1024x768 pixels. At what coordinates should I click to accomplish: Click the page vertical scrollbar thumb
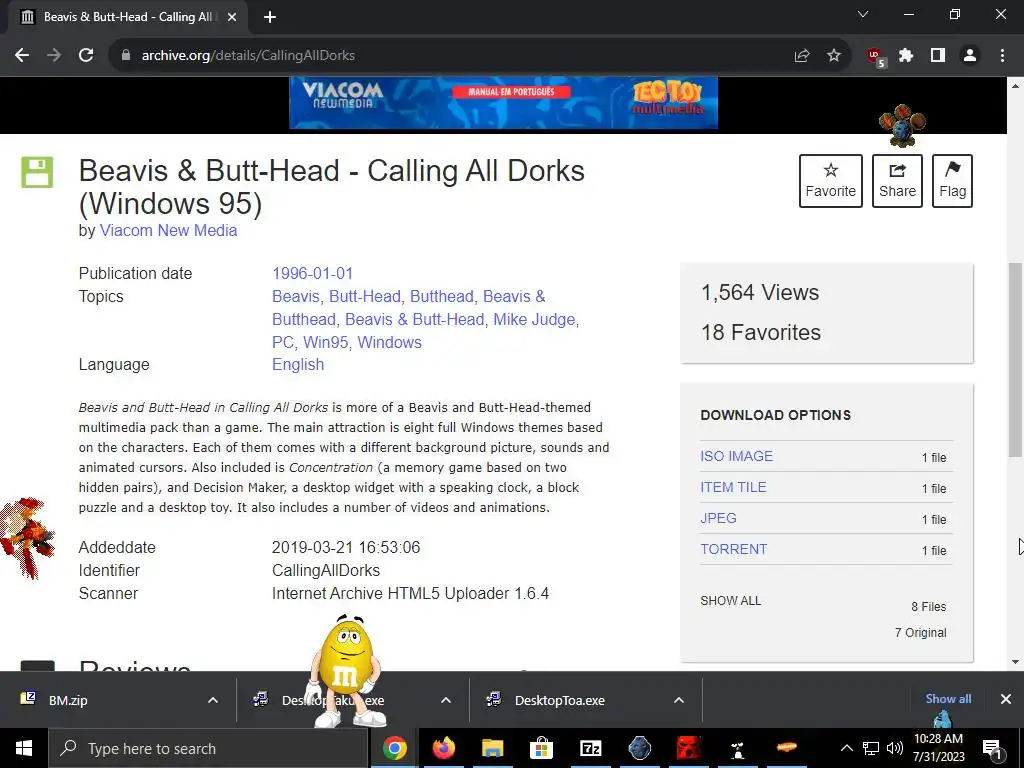1015,359
